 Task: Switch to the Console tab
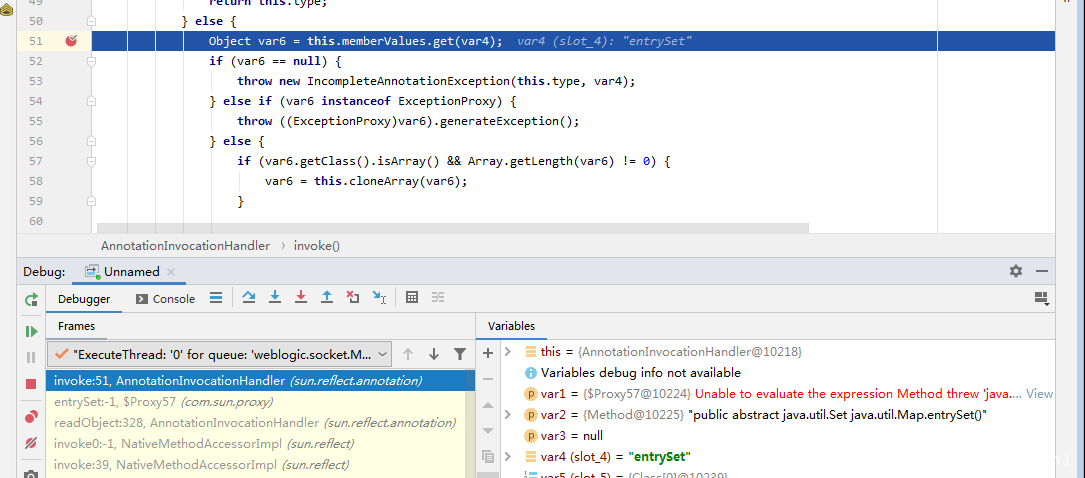164,299
